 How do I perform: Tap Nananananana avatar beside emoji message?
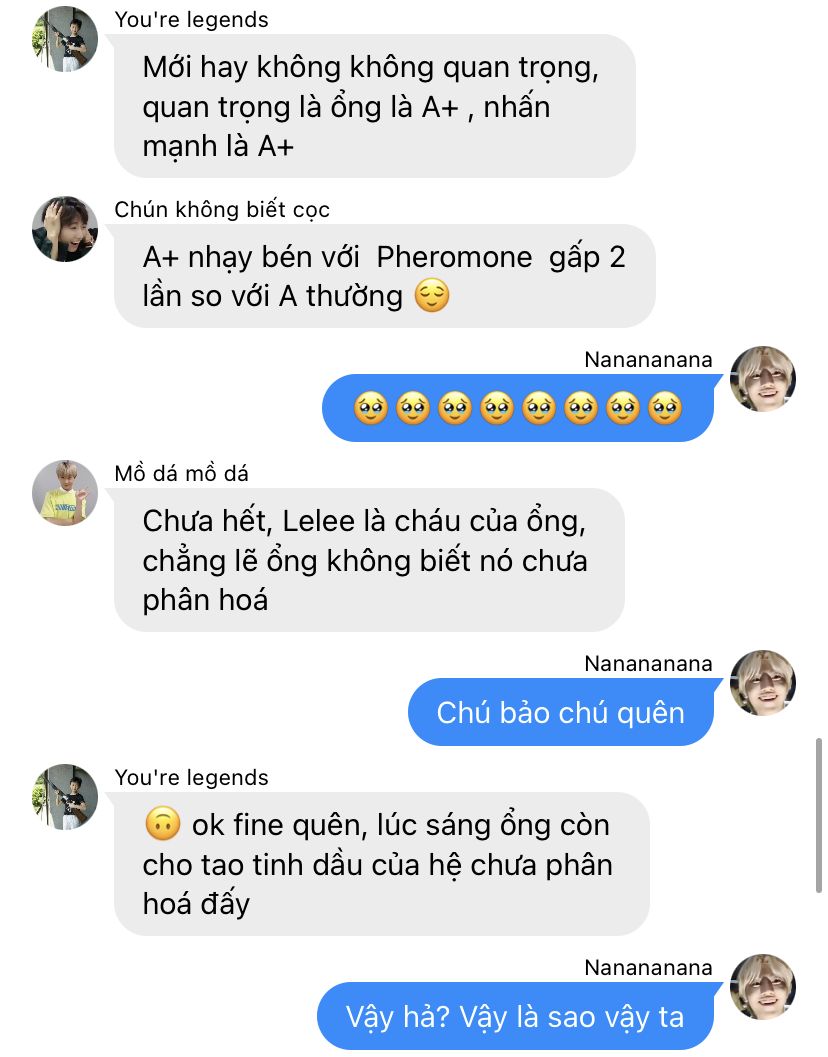[763, 379]
